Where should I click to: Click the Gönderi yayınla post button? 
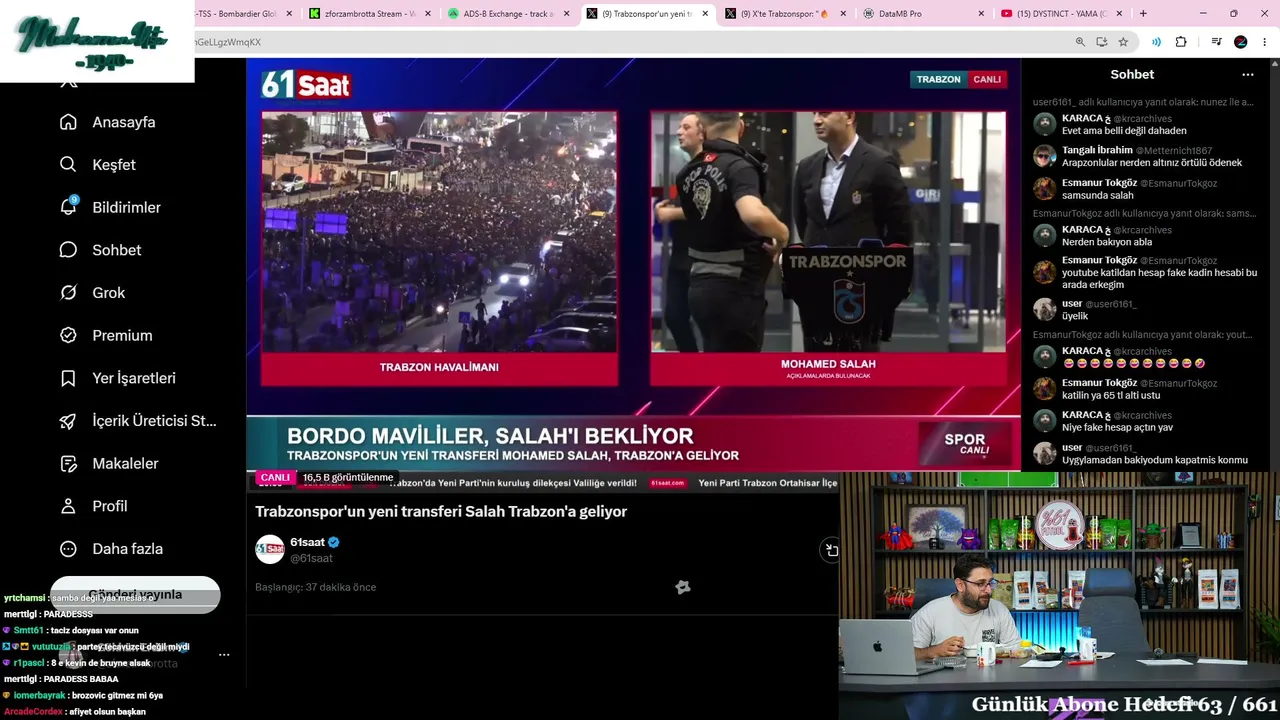click(135, 595)
